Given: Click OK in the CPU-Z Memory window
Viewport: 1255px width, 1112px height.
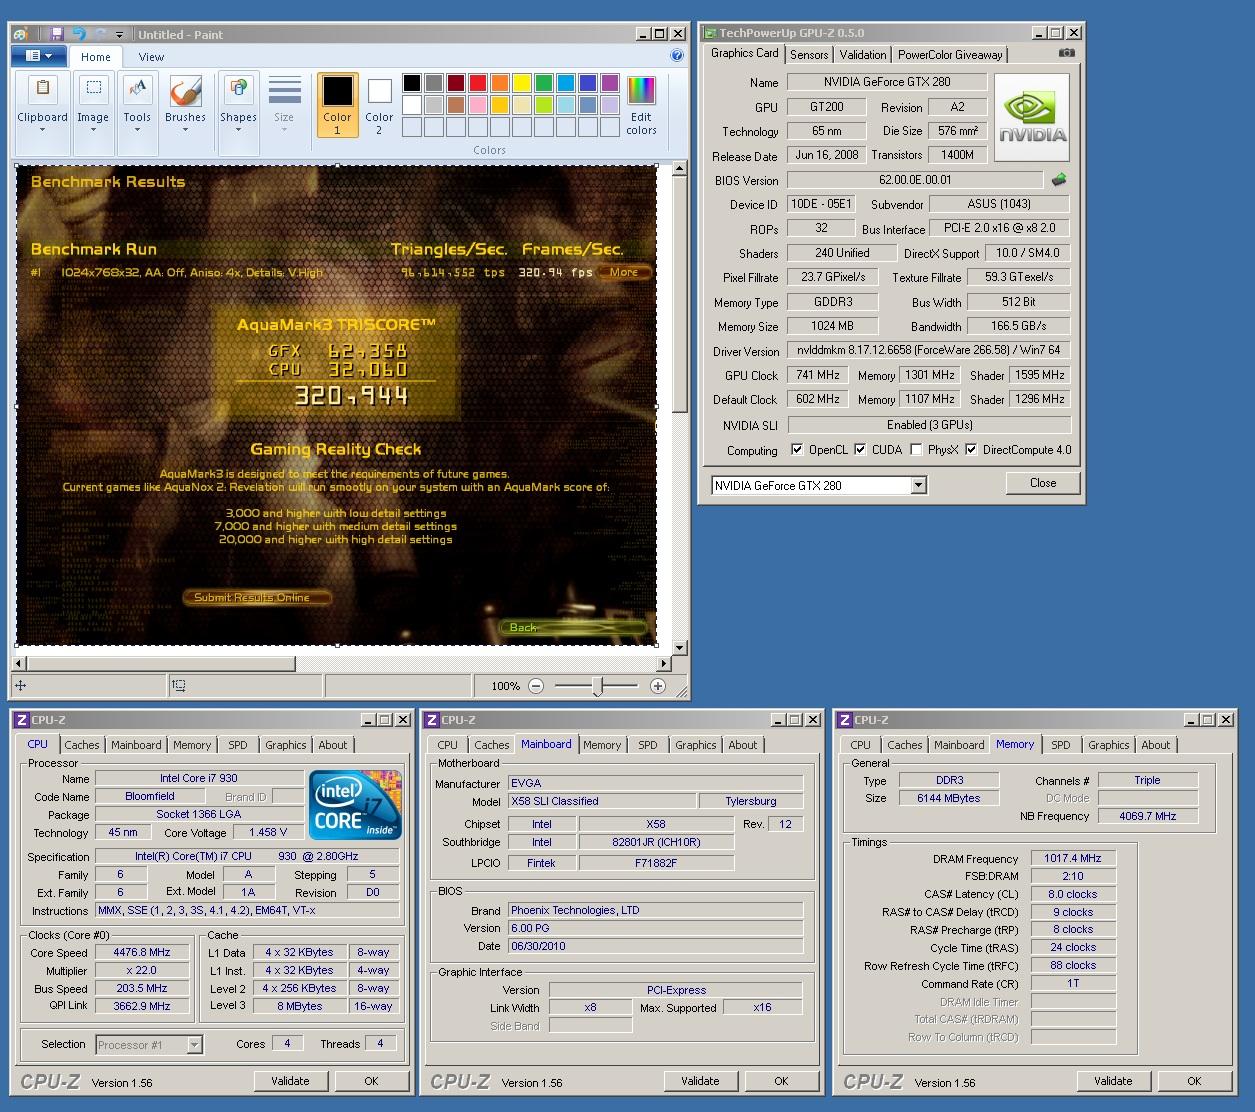Looking at the screenshot, I should [x=1194, y=1081].
